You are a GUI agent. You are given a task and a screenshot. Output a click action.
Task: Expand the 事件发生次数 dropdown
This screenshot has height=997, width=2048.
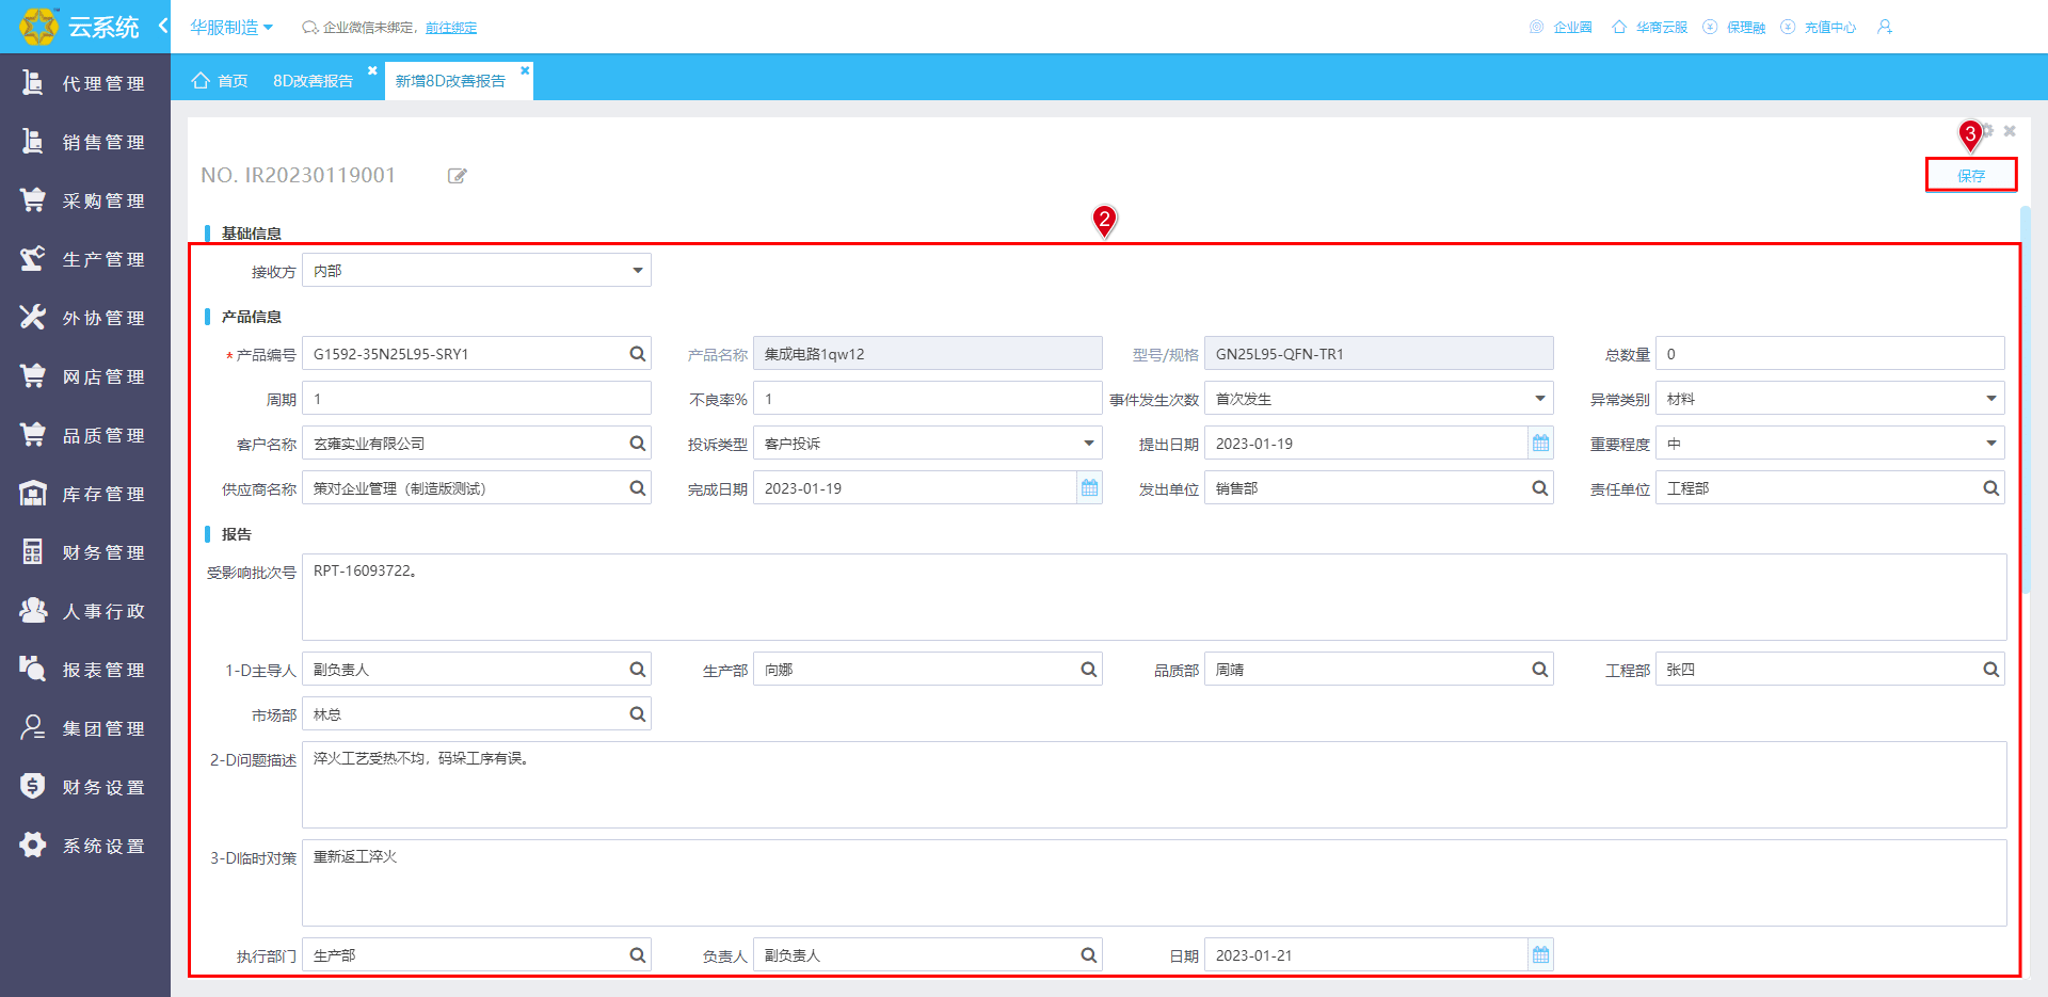click(1540, 399)
